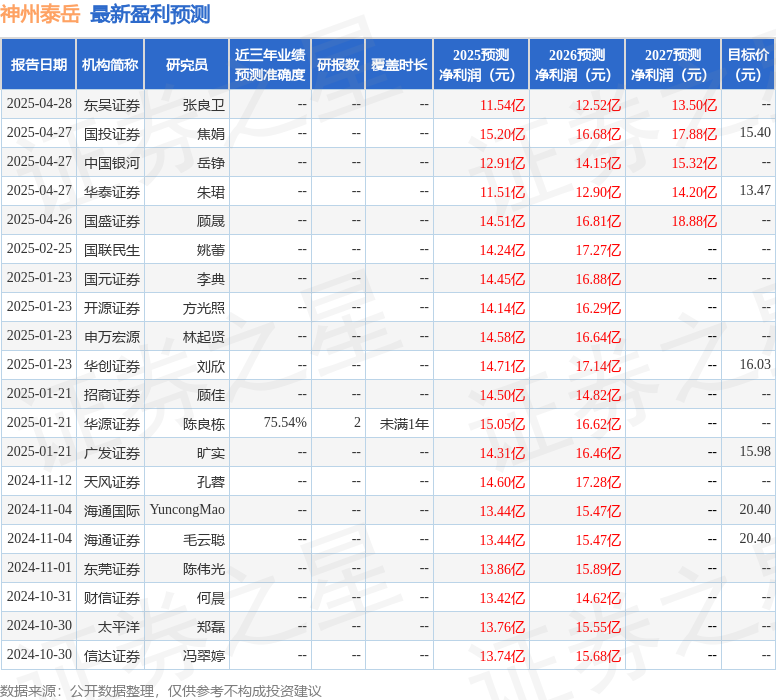Click 东吴证券 institution cell
Screen dimensions: 776x700
pyautogui.click(x=112, y=105)
